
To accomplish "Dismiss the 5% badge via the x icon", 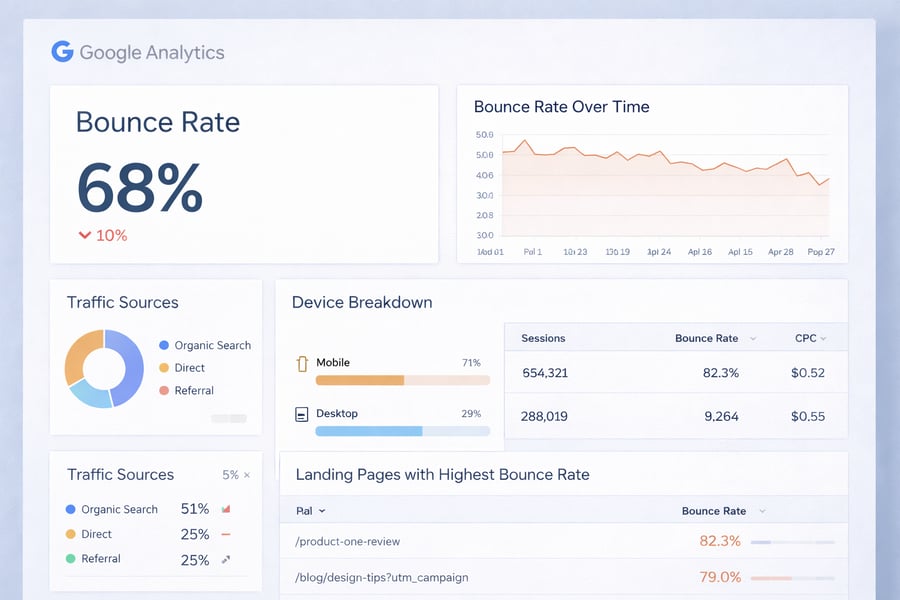I will pyautogui.click(x=246, y=475).
